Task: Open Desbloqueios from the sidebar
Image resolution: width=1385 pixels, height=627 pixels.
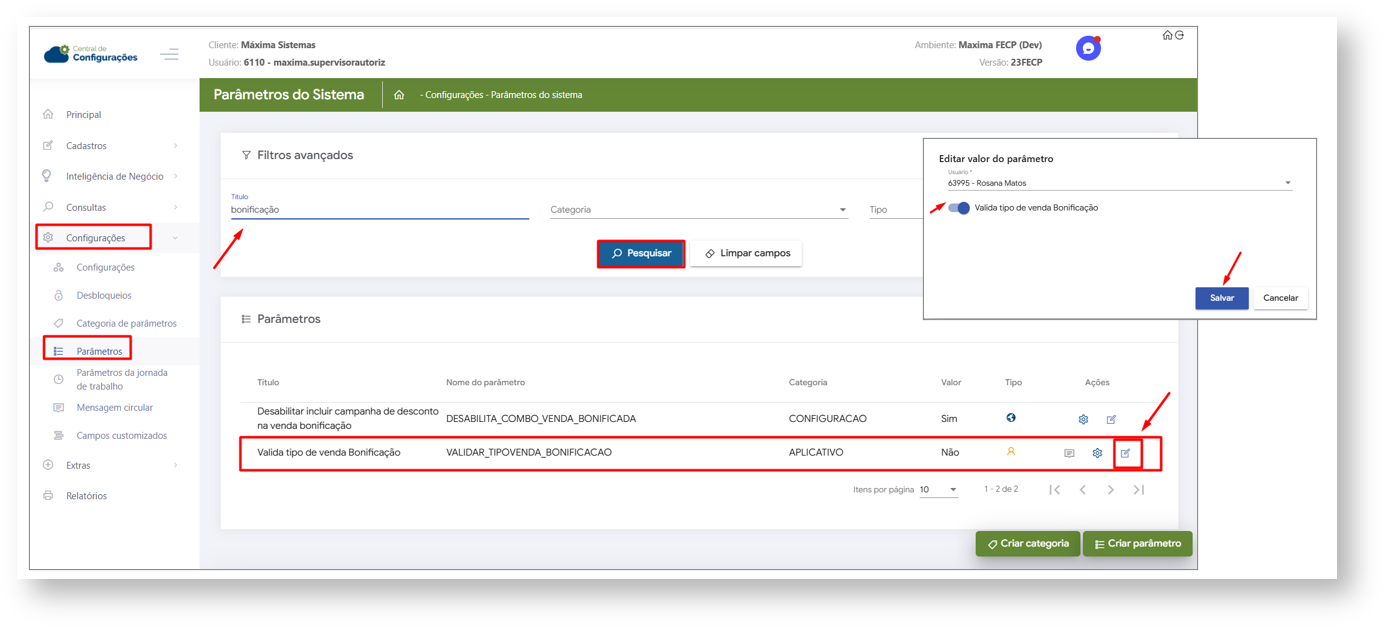Action: 104,296
